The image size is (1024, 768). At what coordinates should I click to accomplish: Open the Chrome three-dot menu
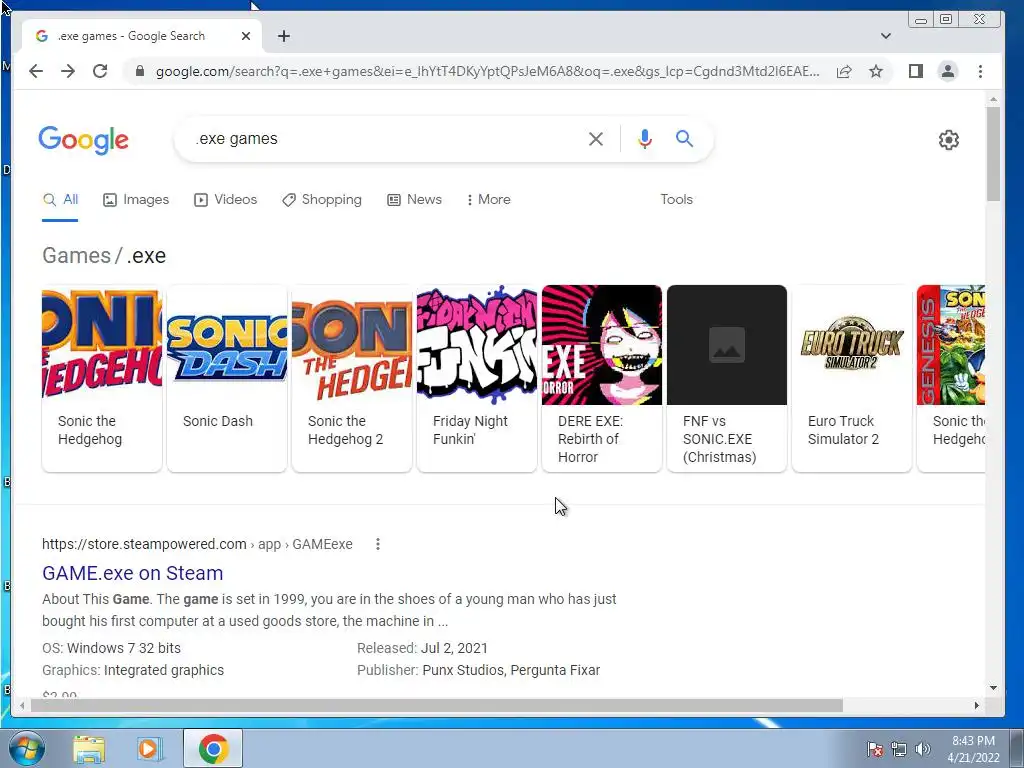[x=980, y=71]
